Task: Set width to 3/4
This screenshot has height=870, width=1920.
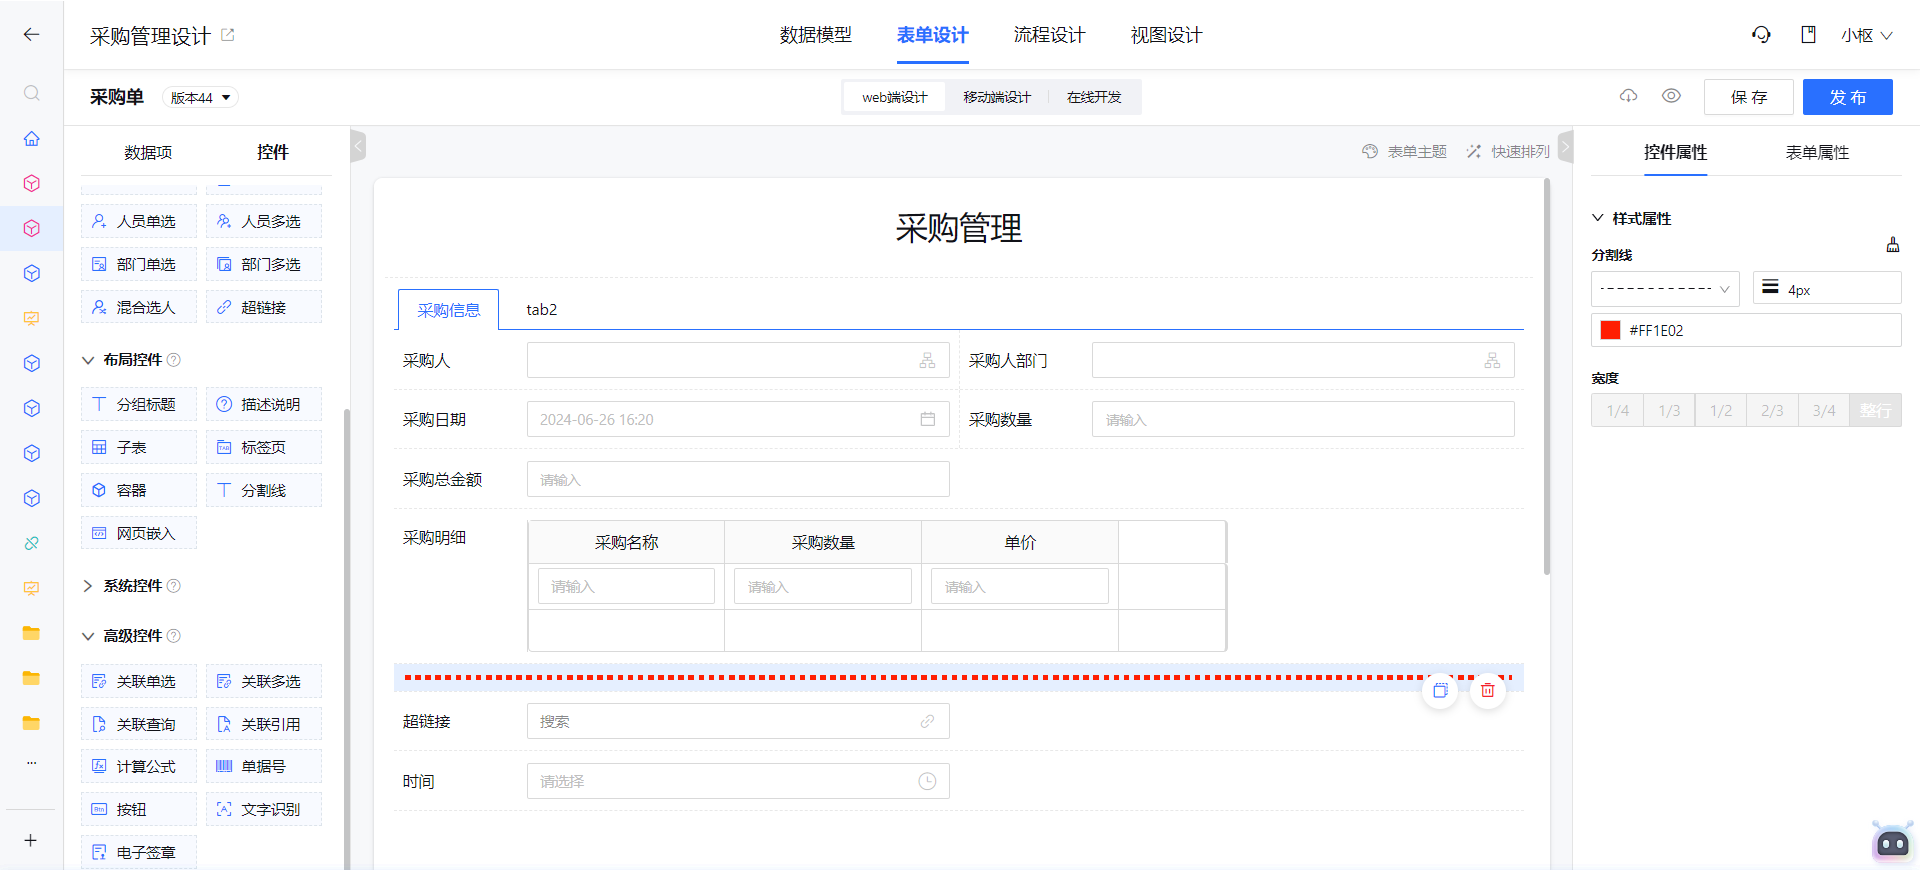Action: coord(1824,410)
